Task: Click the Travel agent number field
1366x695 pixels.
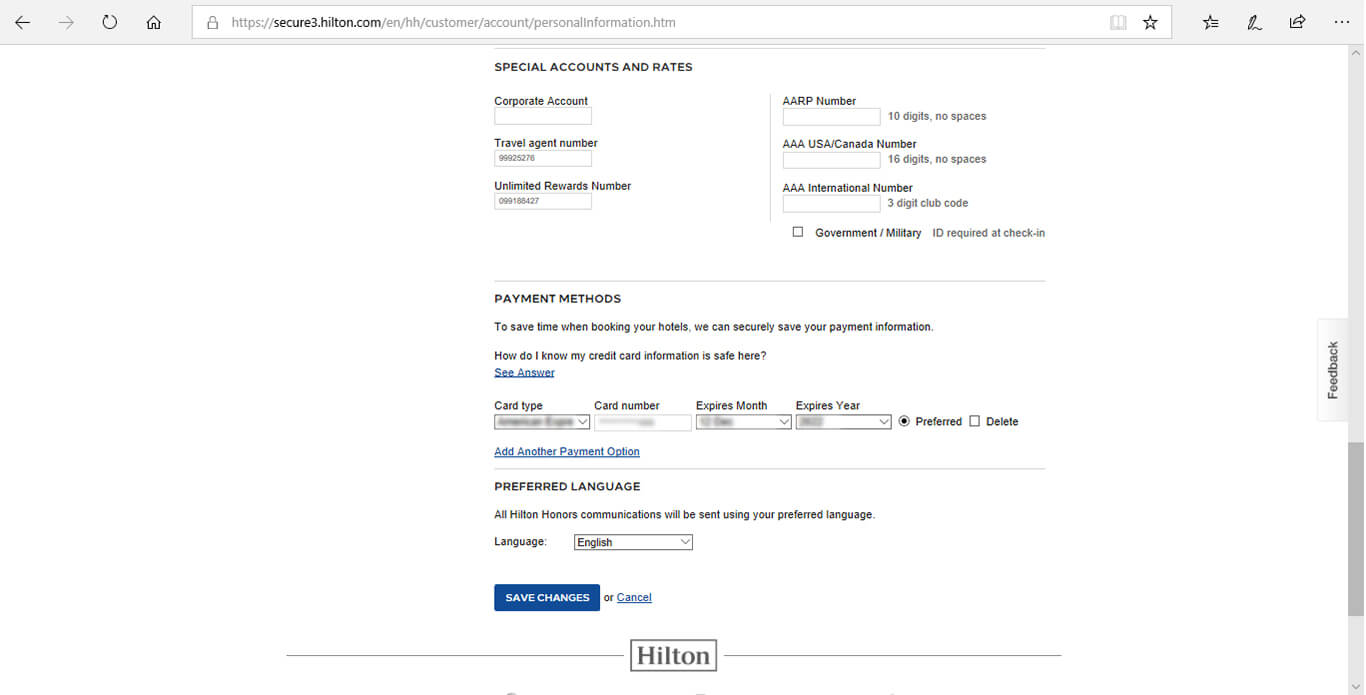Action: (x=543, y=158)
